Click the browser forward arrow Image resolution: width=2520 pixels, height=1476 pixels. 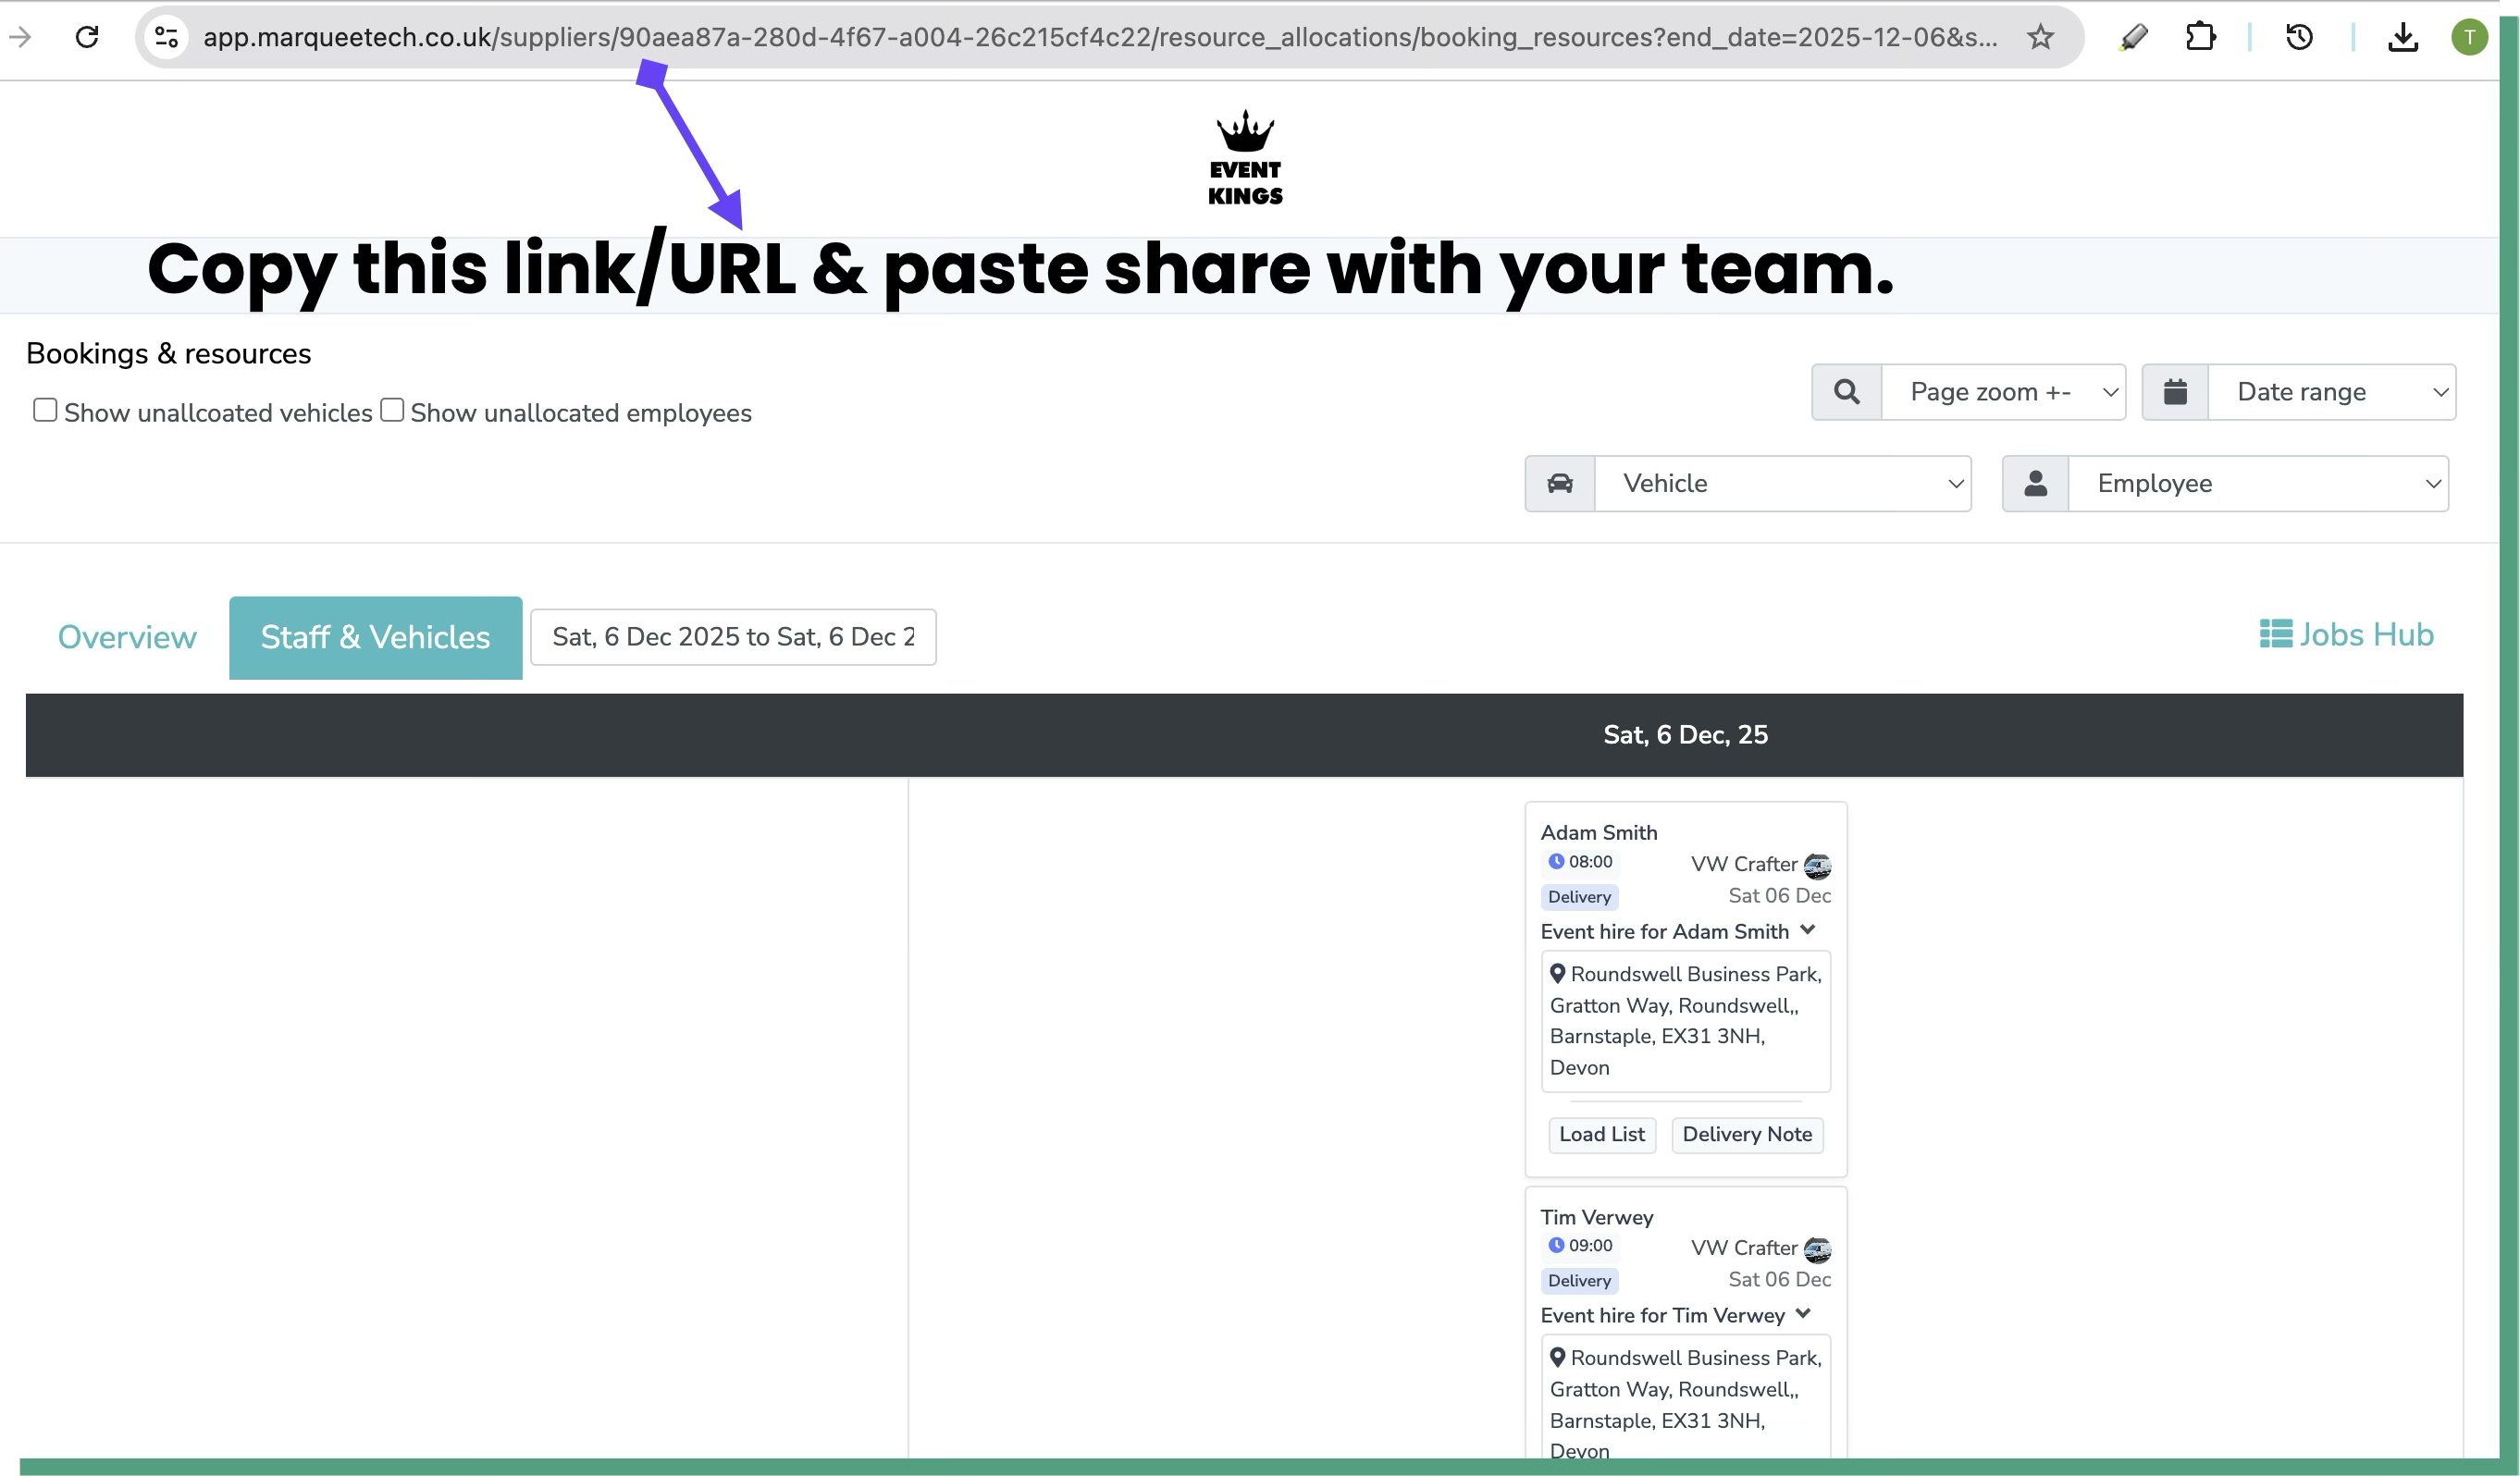tap(20, 37)
